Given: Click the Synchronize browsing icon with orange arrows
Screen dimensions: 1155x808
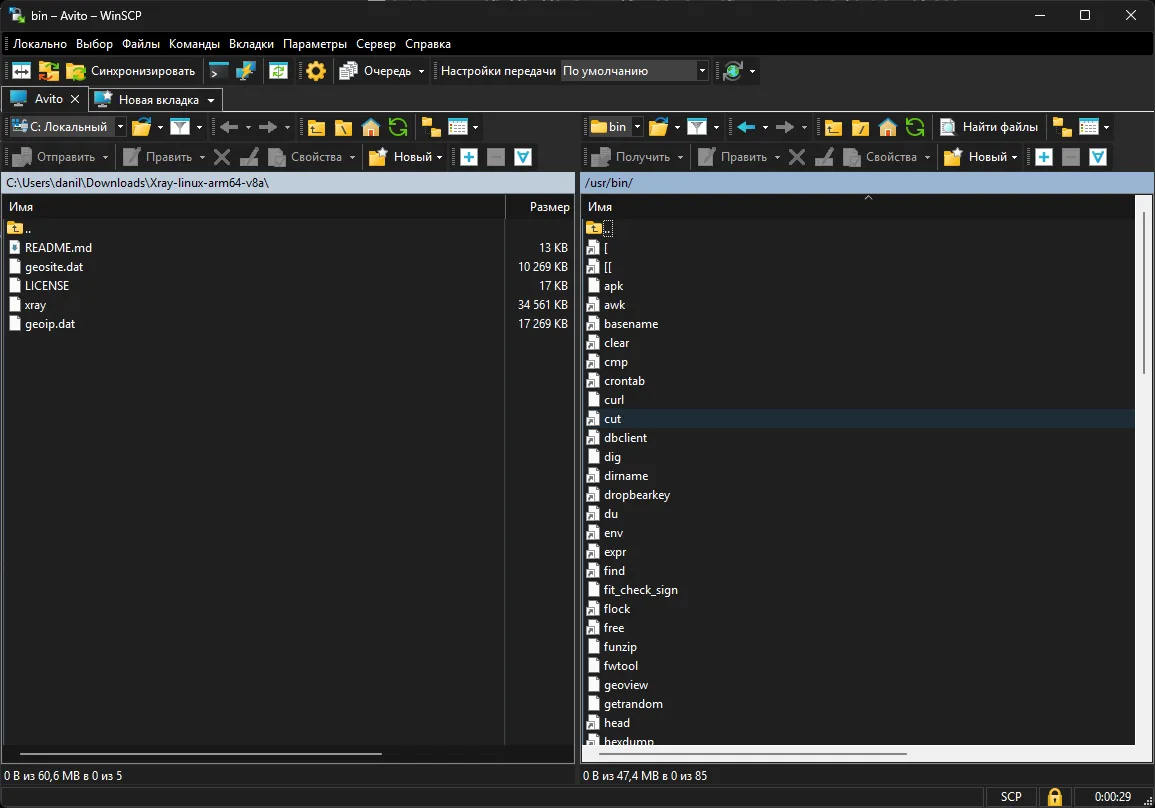Looking at the screenshot, I should 49,71.
